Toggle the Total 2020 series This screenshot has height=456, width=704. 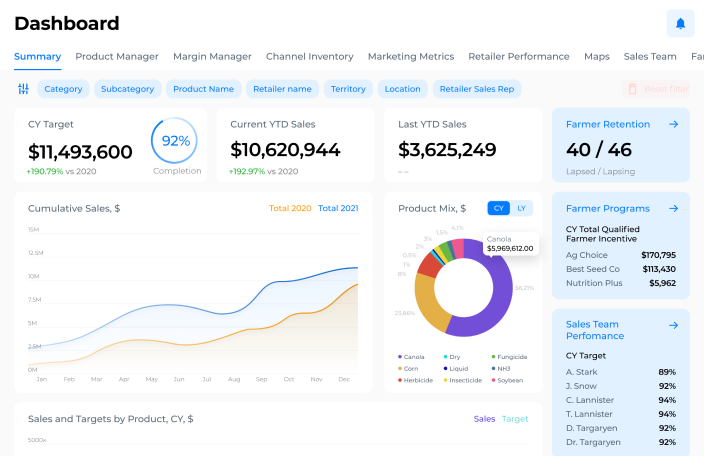click(290, 208)
